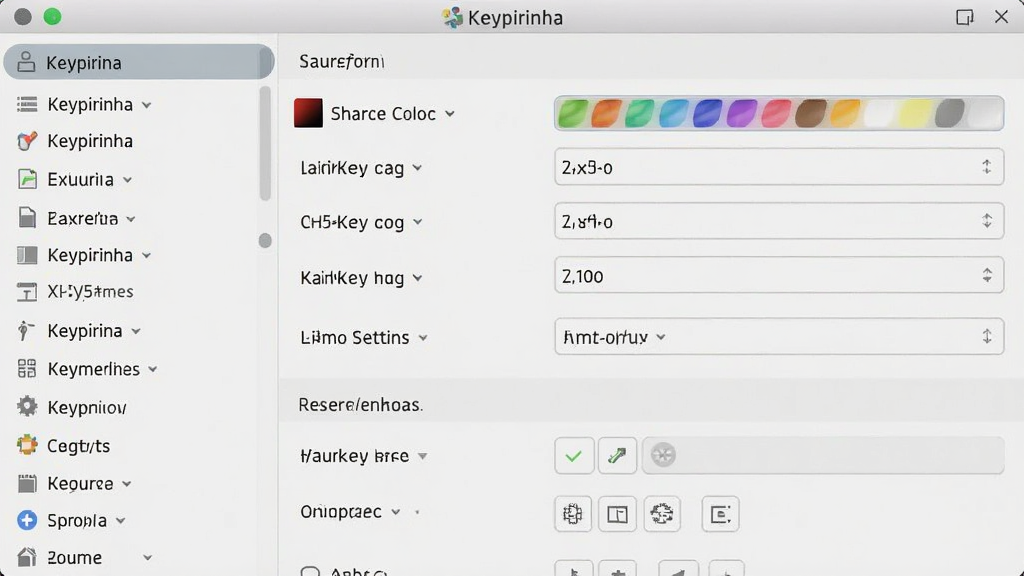Click the text-frame icon for XI-Iy5#mes
The width and height of the screenshot is (1024, 576).
27,292
